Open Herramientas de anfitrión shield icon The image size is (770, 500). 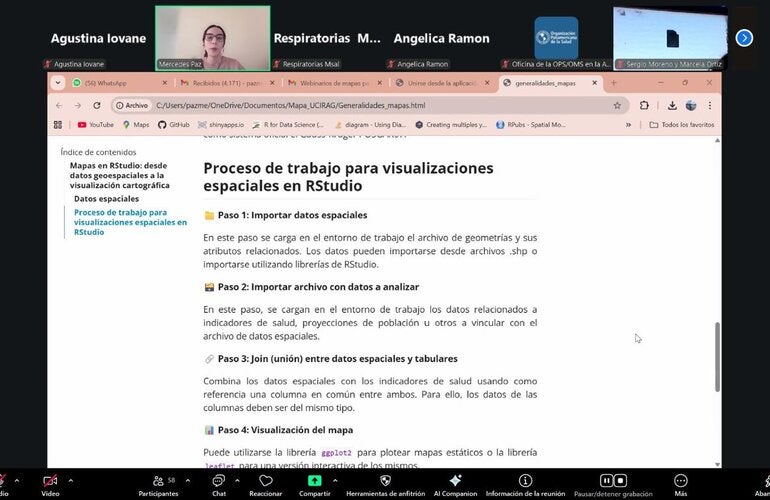coord(385,480)
